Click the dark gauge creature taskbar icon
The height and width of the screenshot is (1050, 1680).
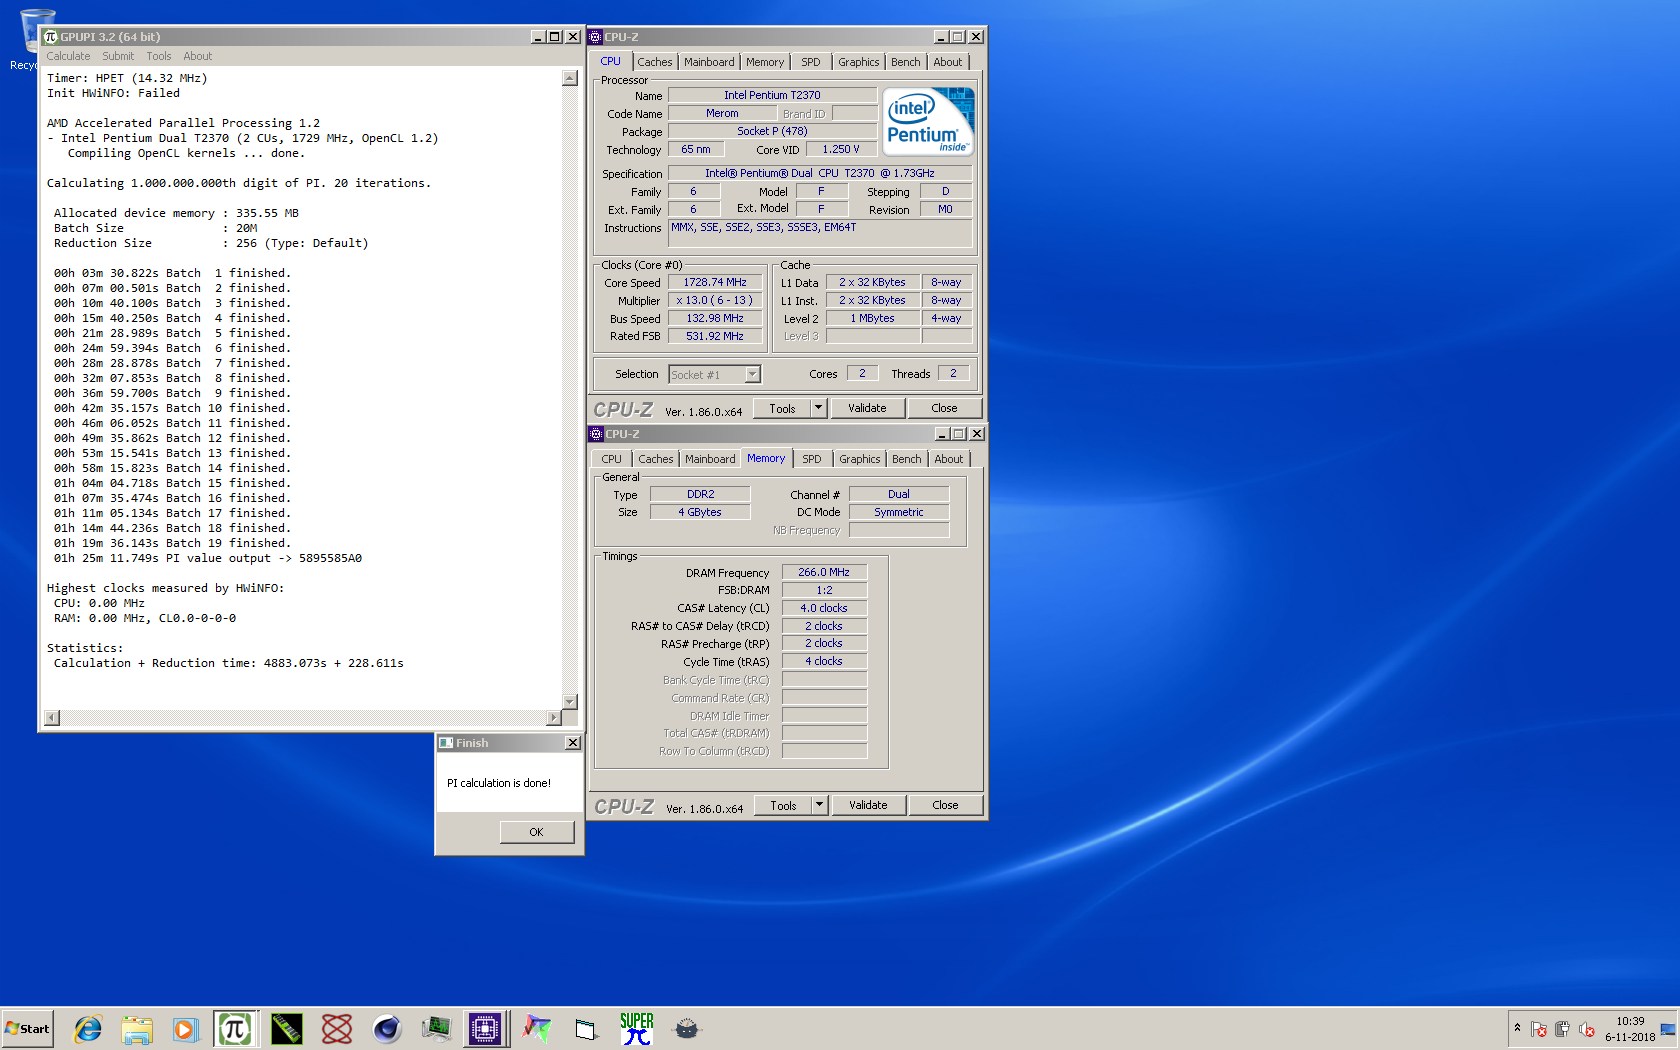[x=687, y=1029]
